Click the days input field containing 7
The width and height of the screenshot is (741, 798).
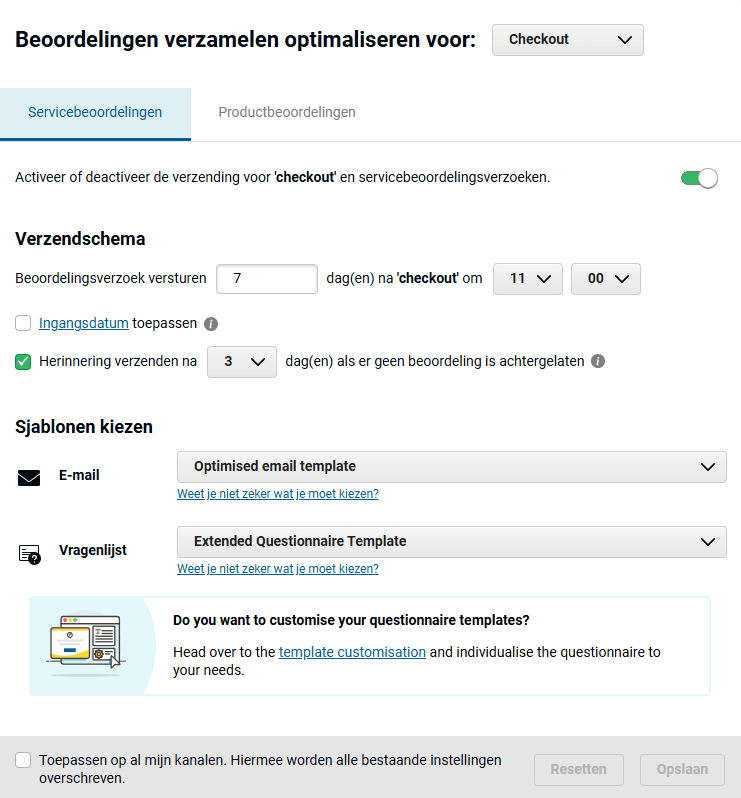click(267, 279)
